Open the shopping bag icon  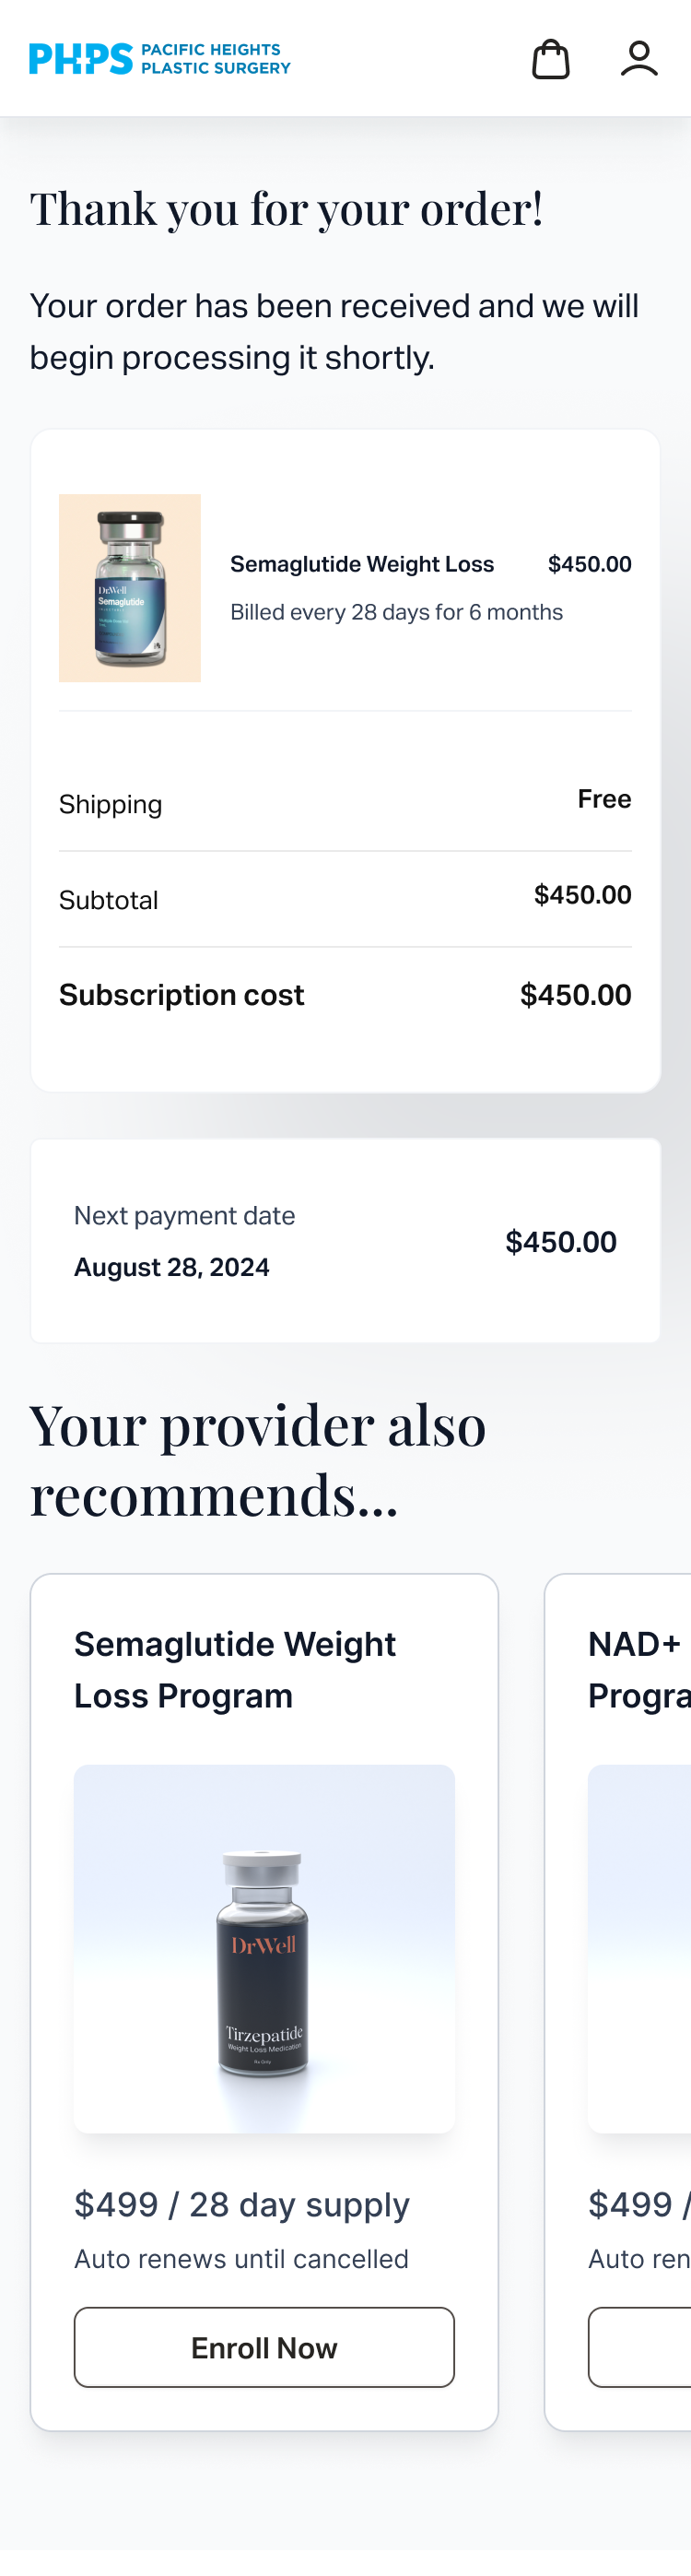550,59
